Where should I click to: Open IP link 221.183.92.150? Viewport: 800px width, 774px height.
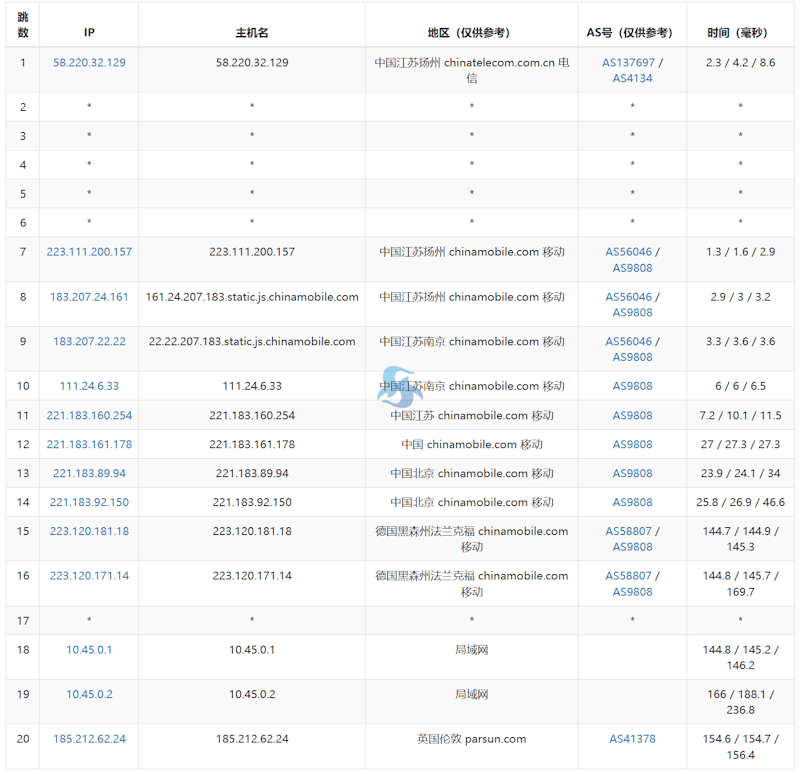coord(89,502)
